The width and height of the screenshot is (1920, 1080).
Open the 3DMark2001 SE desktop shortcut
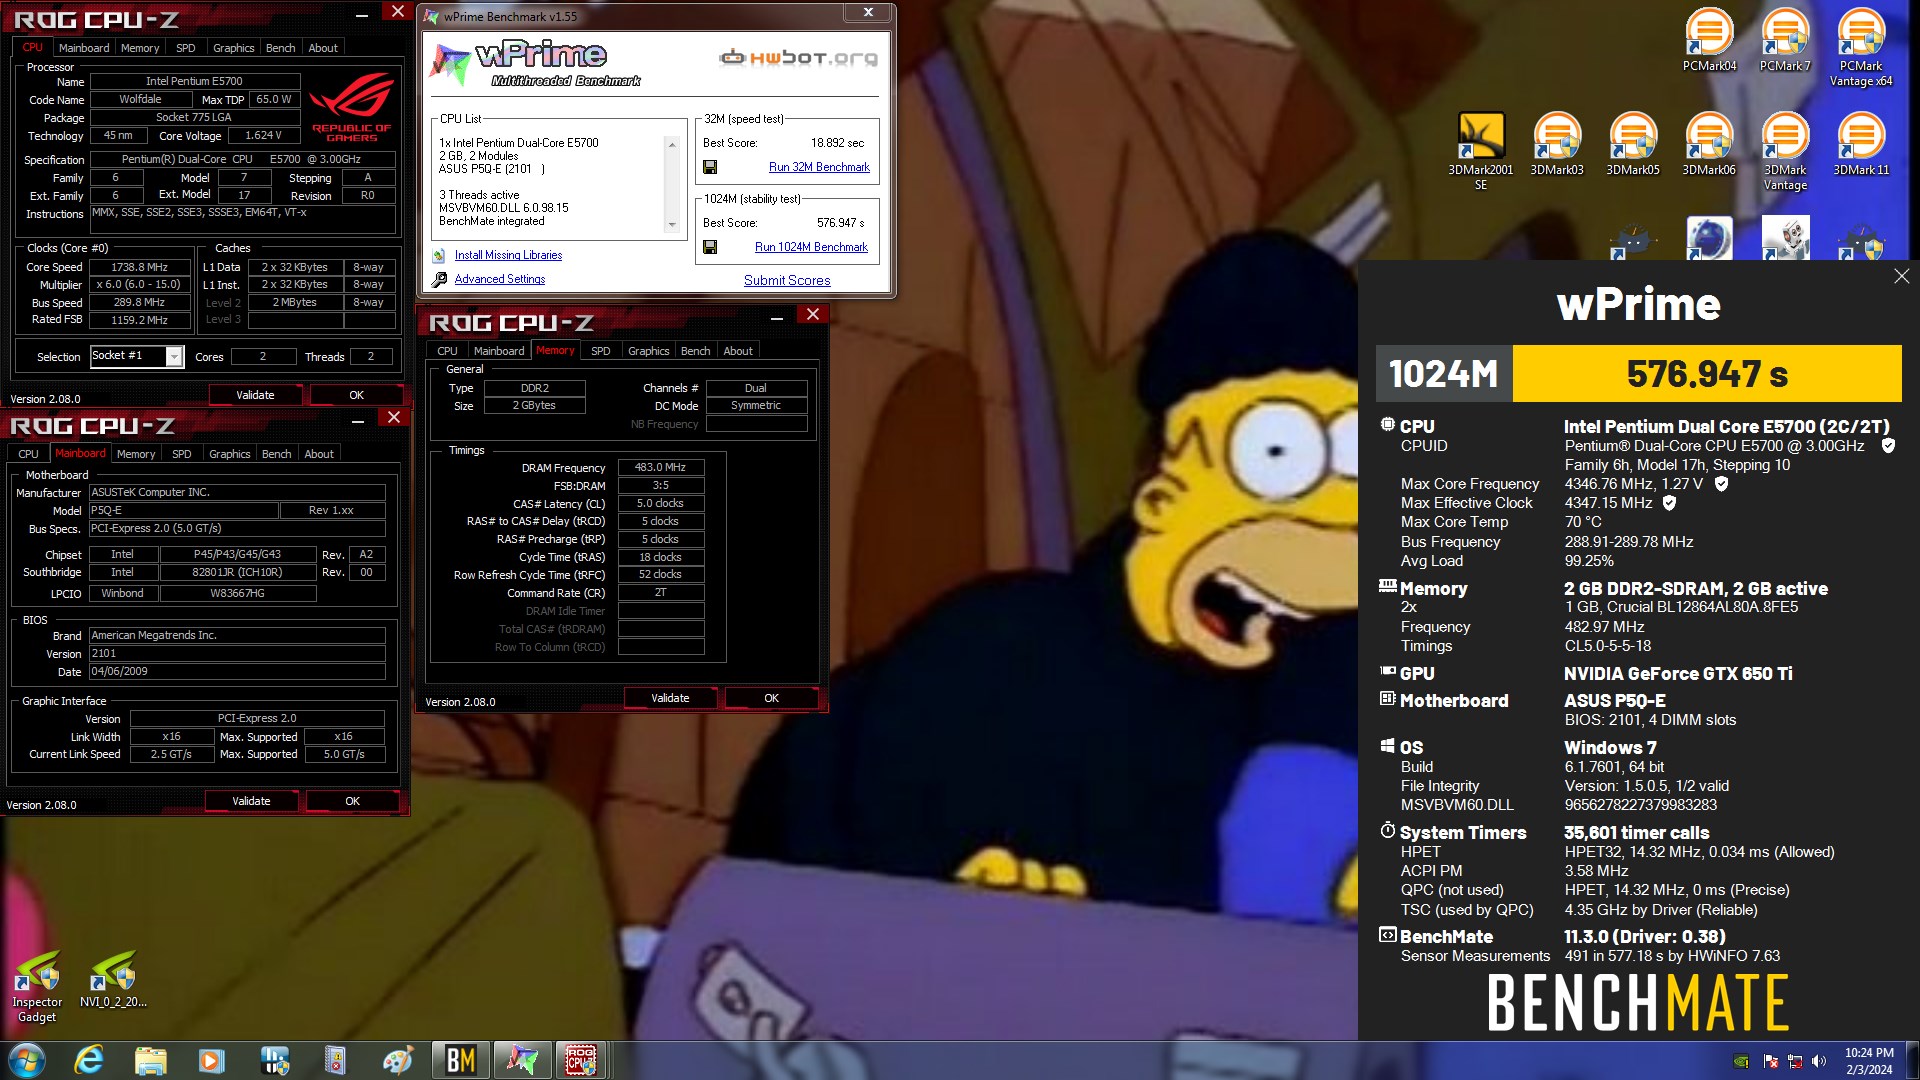(x=1481, y=151)
